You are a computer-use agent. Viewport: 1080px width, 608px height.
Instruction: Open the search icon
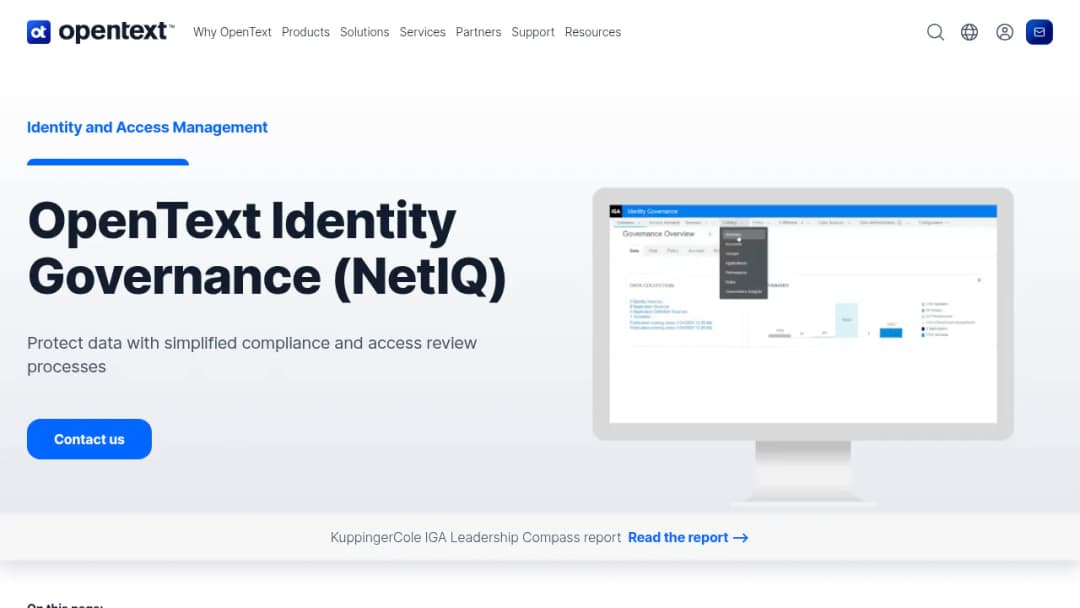935,32
